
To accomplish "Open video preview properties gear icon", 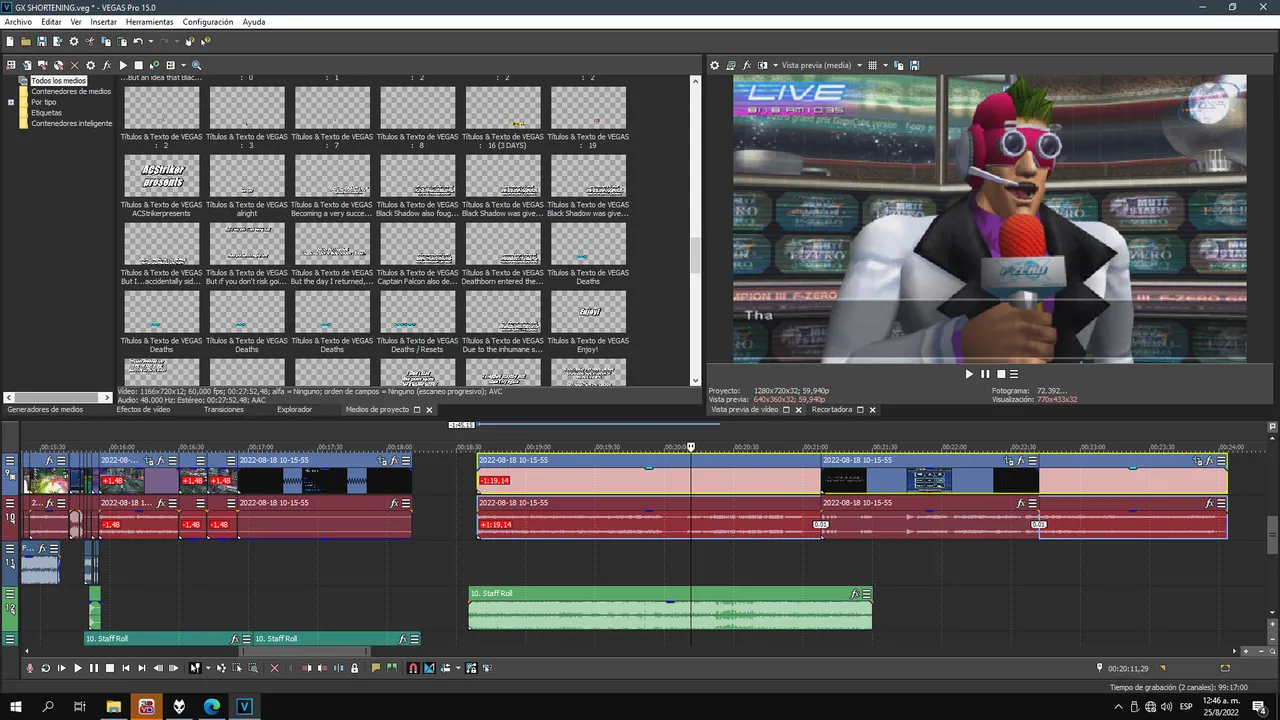I will (x=714, y=65).
